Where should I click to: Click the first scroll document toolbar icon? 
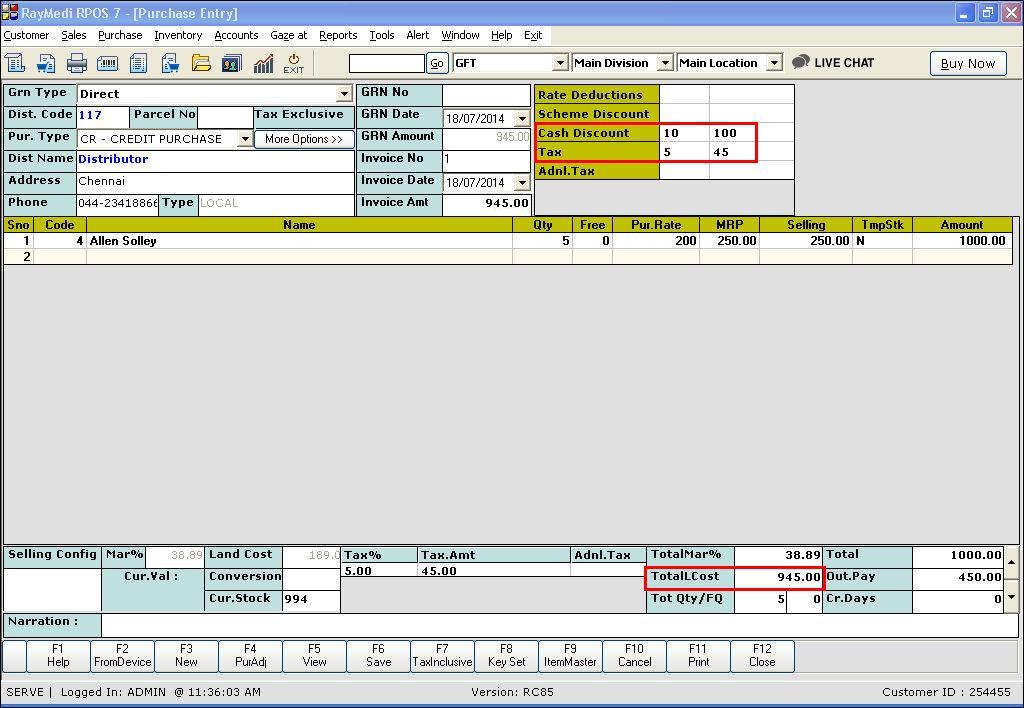pos(17,63)
